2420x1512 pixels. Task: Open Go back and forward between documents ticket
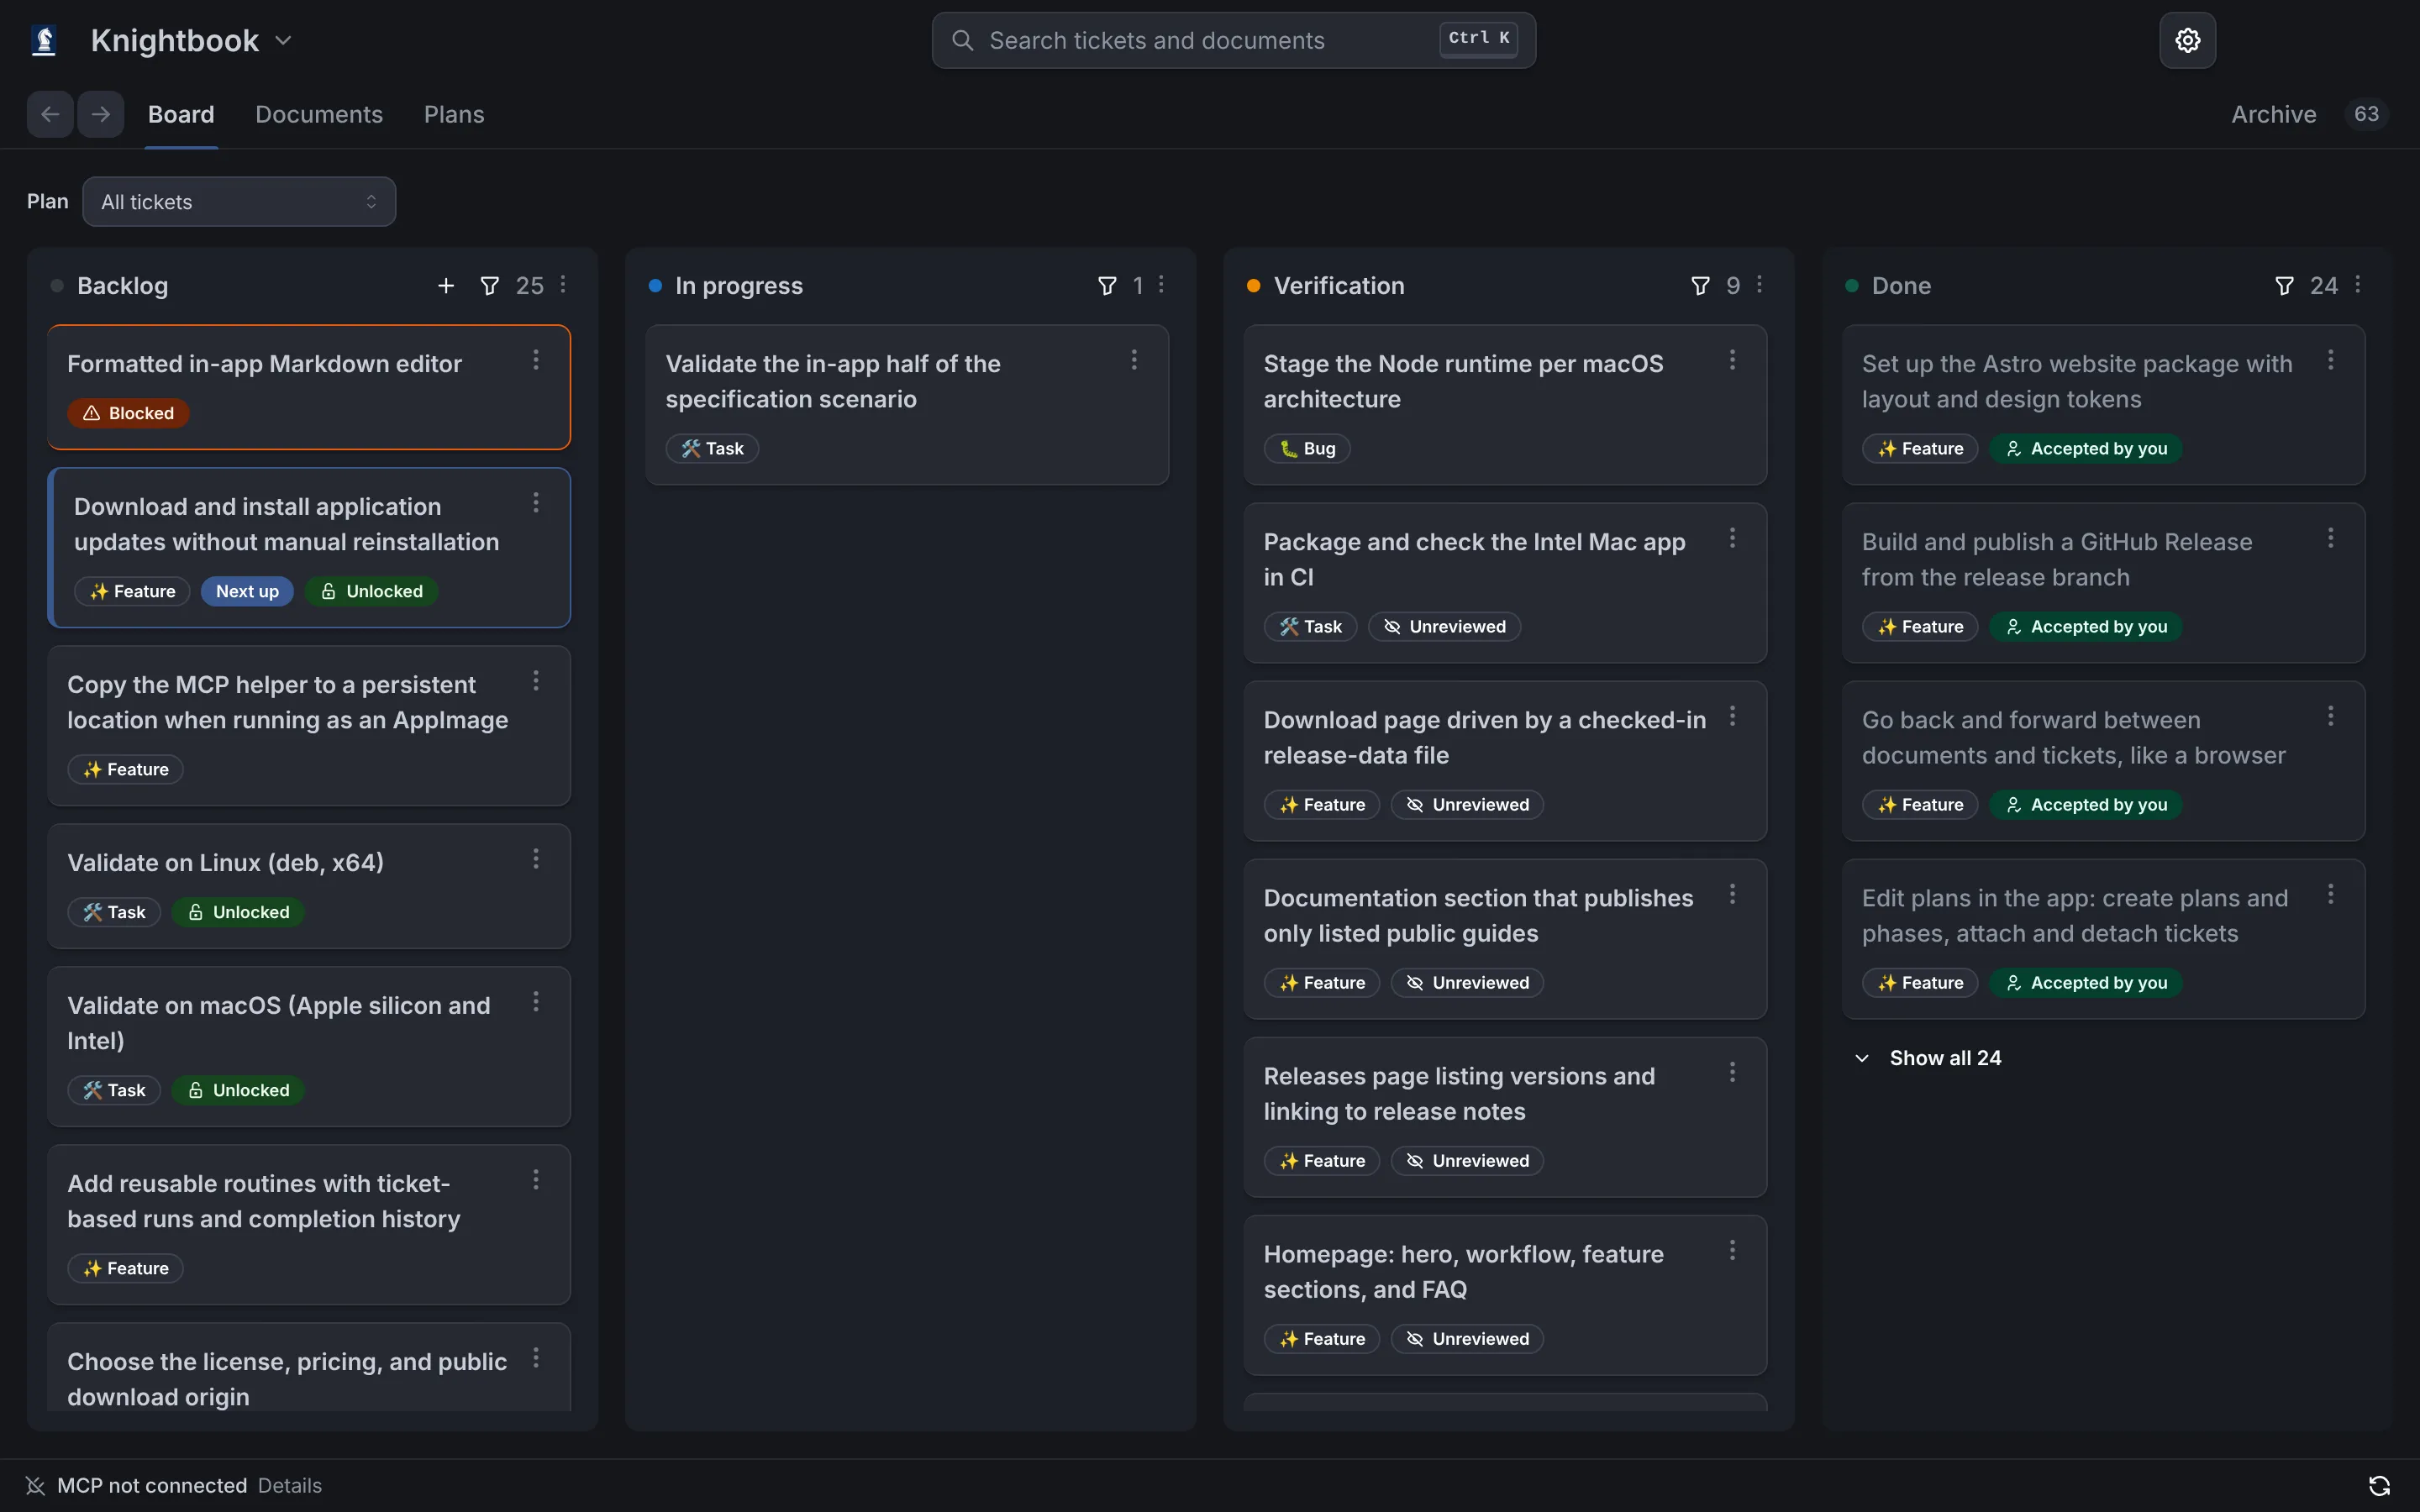[x=2103, y=761]
